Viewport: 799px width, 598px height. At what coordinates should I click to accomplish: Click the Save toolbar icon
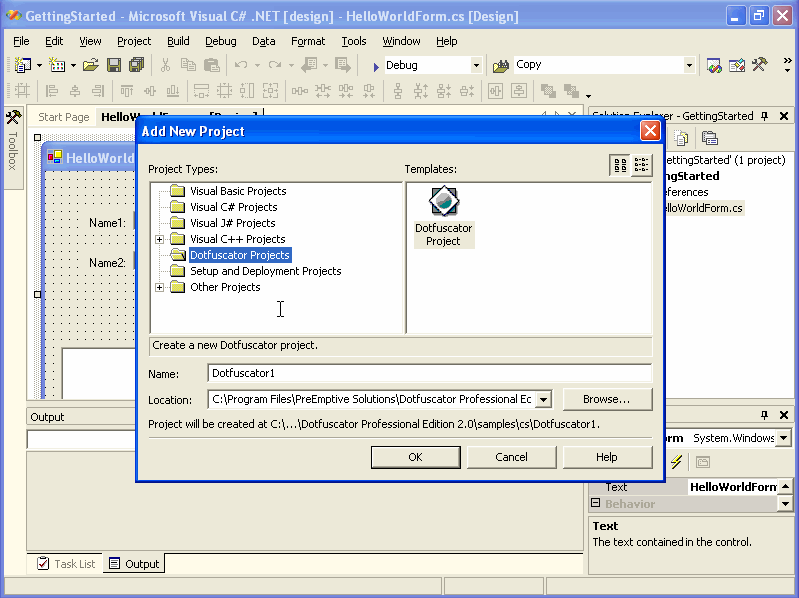(114, 65)
